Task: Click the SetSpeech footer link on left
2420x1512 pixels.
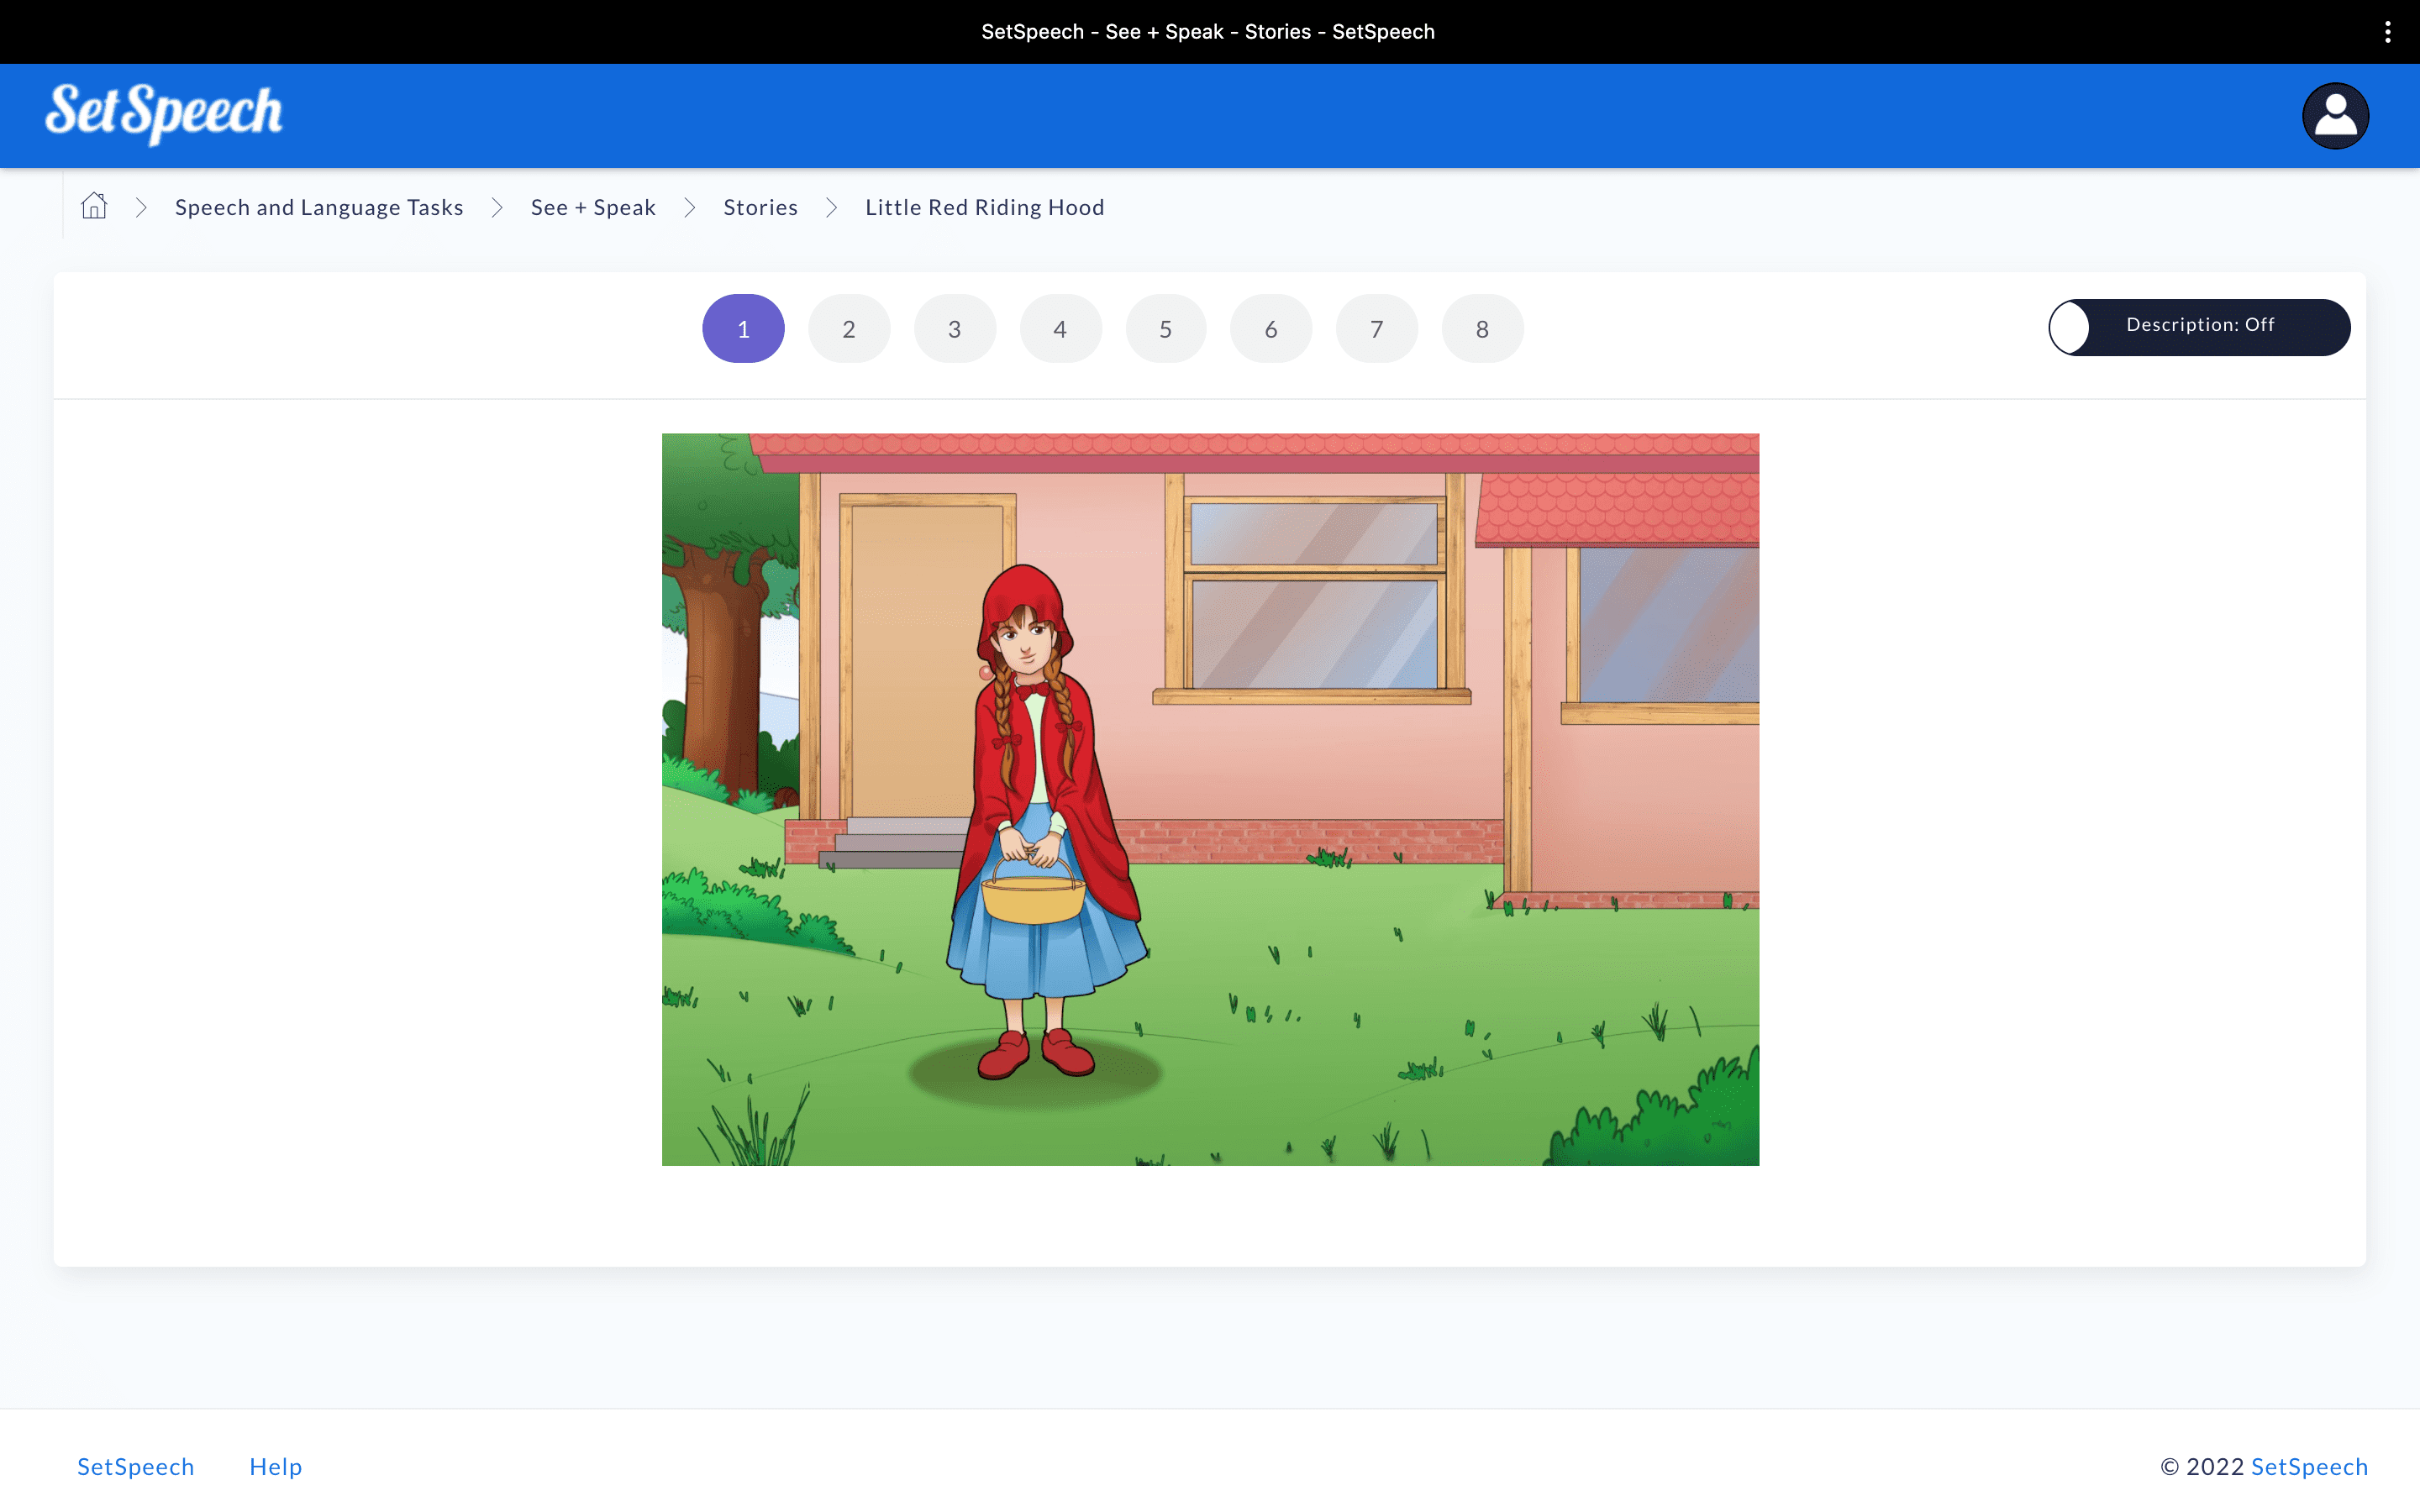Action: pyautogui.click(x=136, y=1466)
